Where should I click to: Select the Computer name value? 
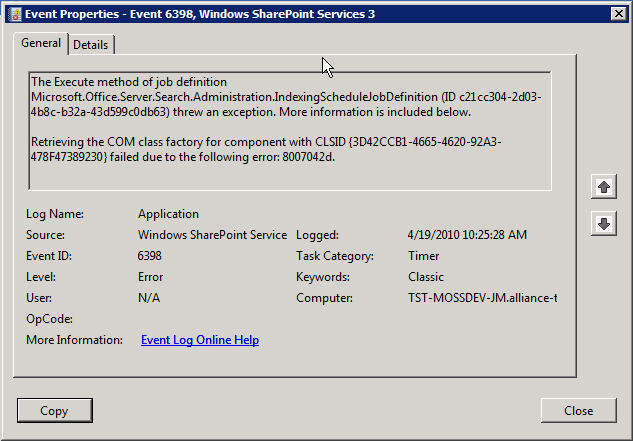pyautogui.click(x=482, y=298)
